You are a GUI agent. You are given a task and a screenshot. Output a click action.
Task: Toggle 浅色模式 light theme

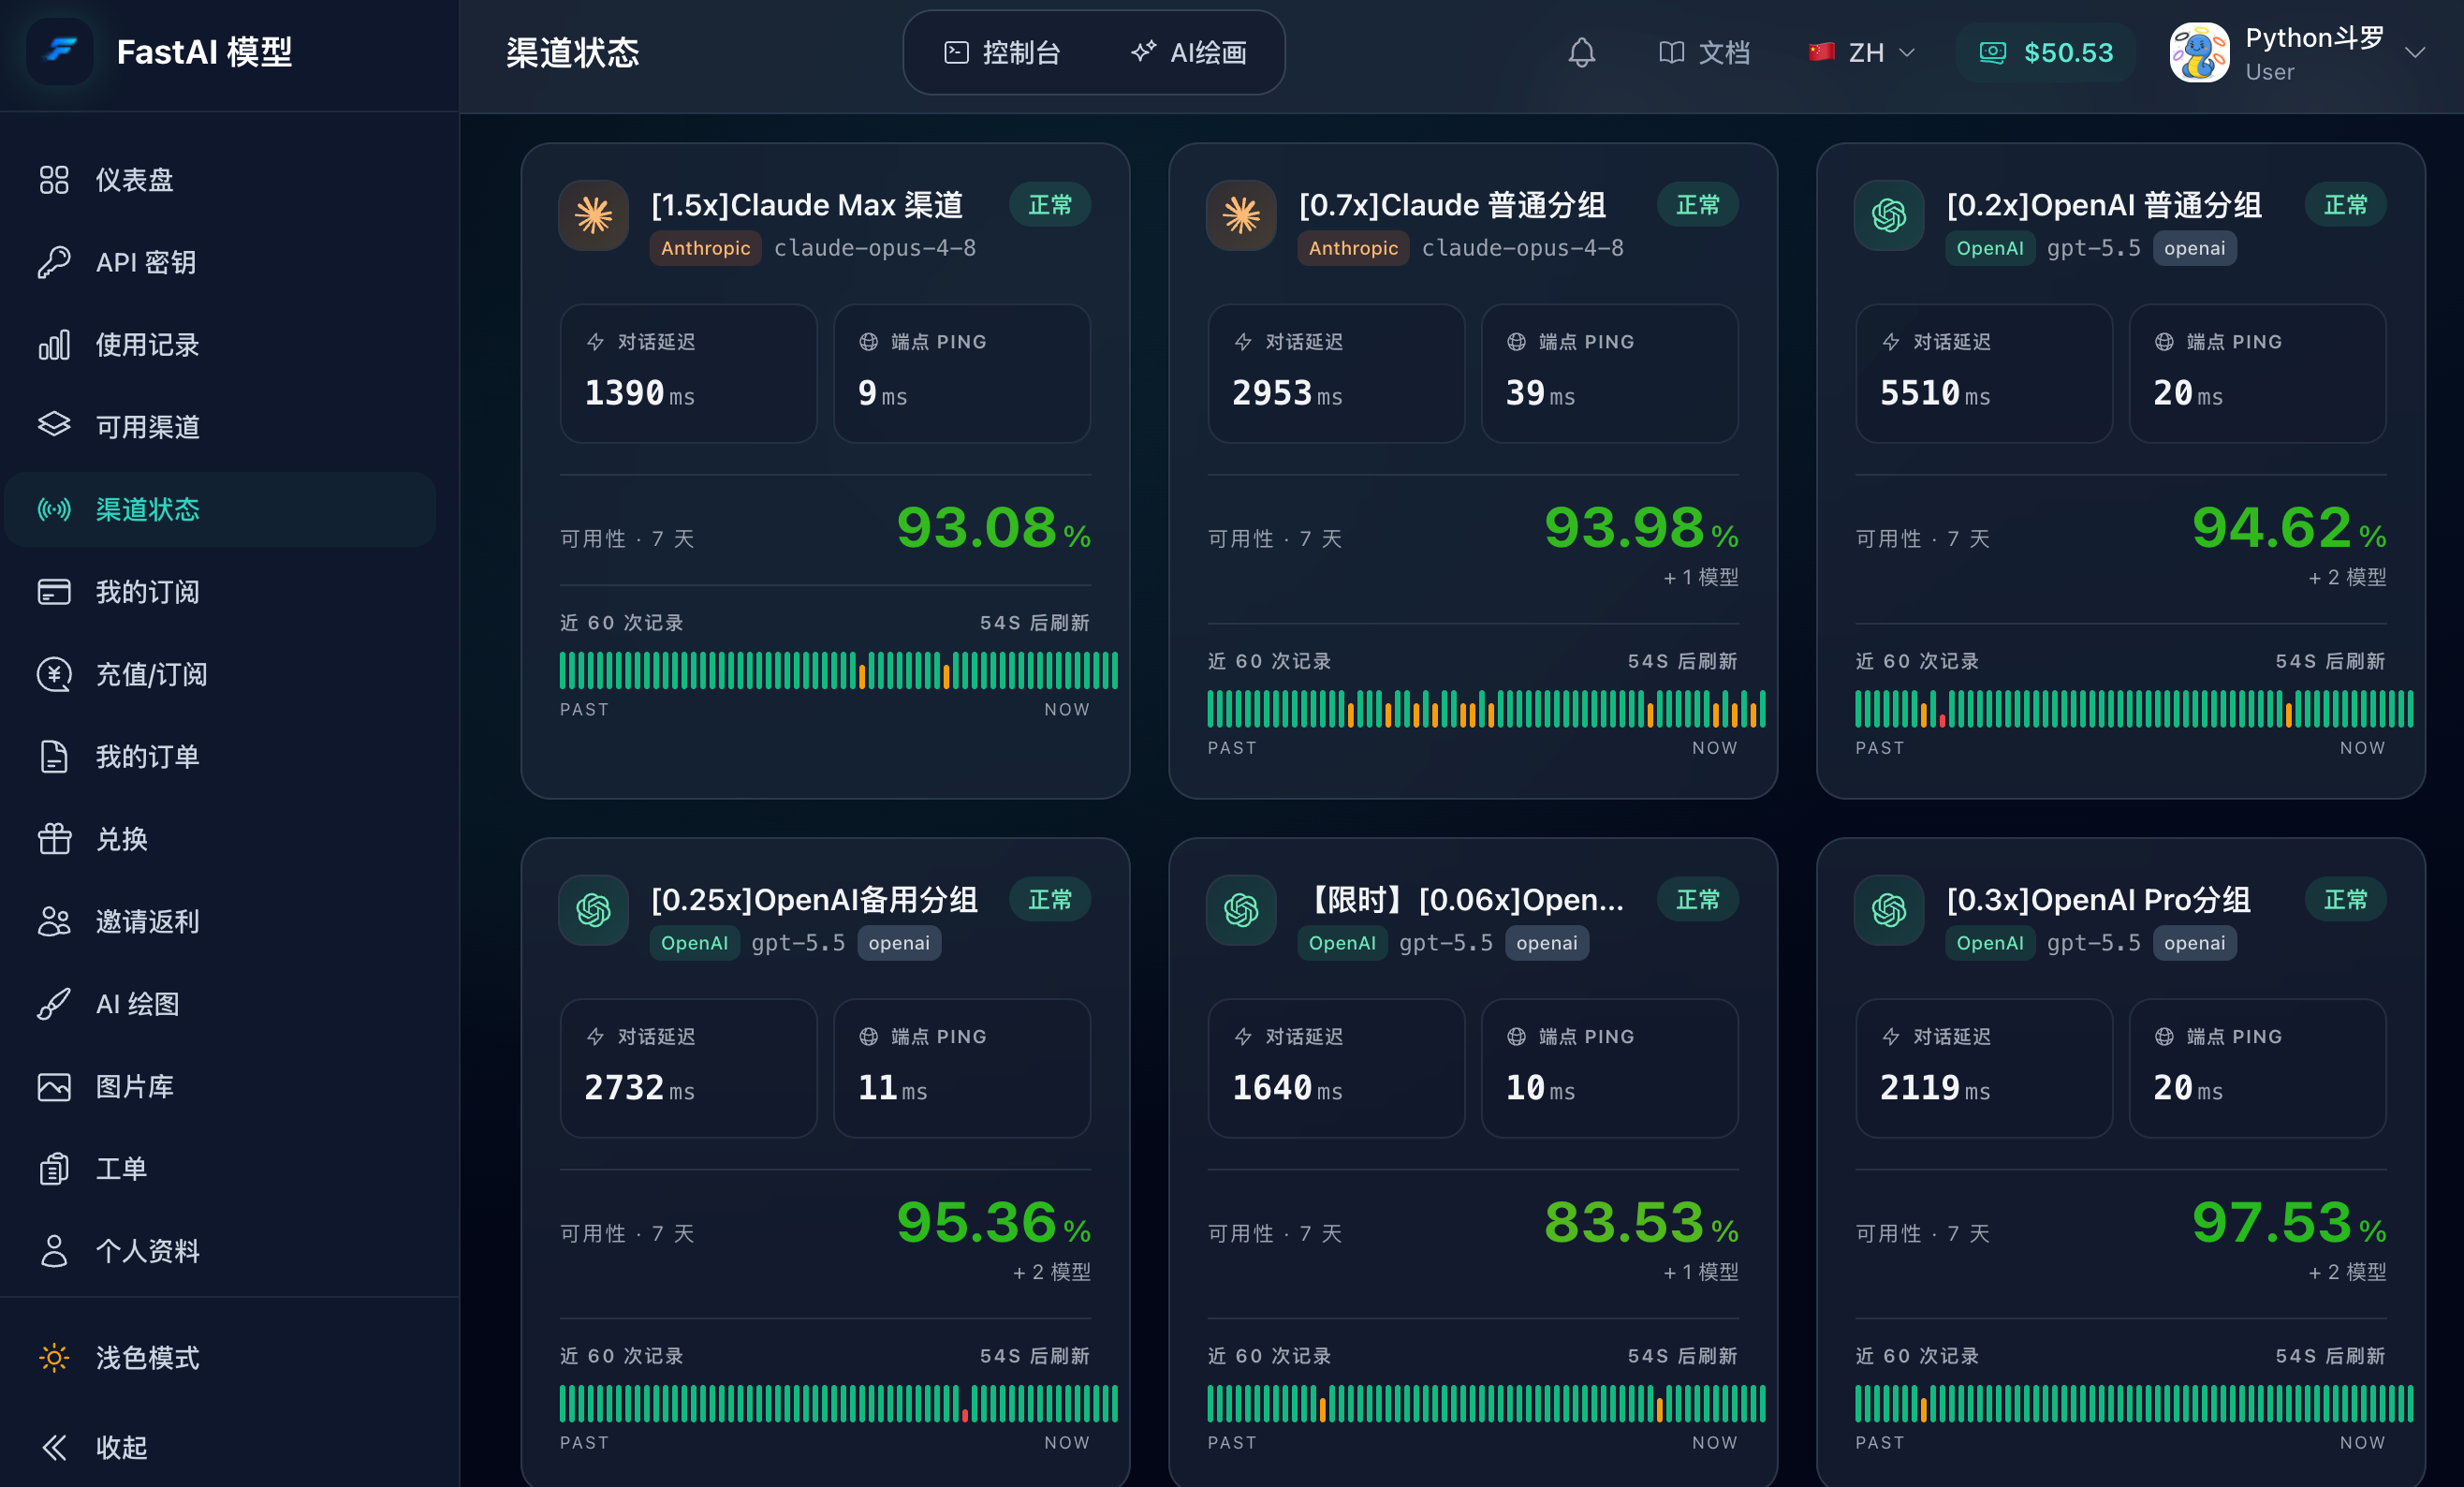pyautogui.click(x=220, y=1358)
